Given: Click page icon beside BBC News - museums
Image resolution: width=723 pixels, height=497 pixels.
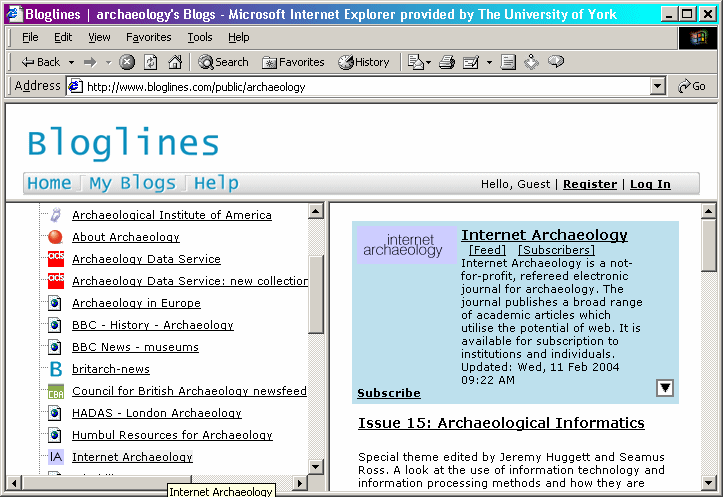Looking at the screenshot, I should (55, 347).
